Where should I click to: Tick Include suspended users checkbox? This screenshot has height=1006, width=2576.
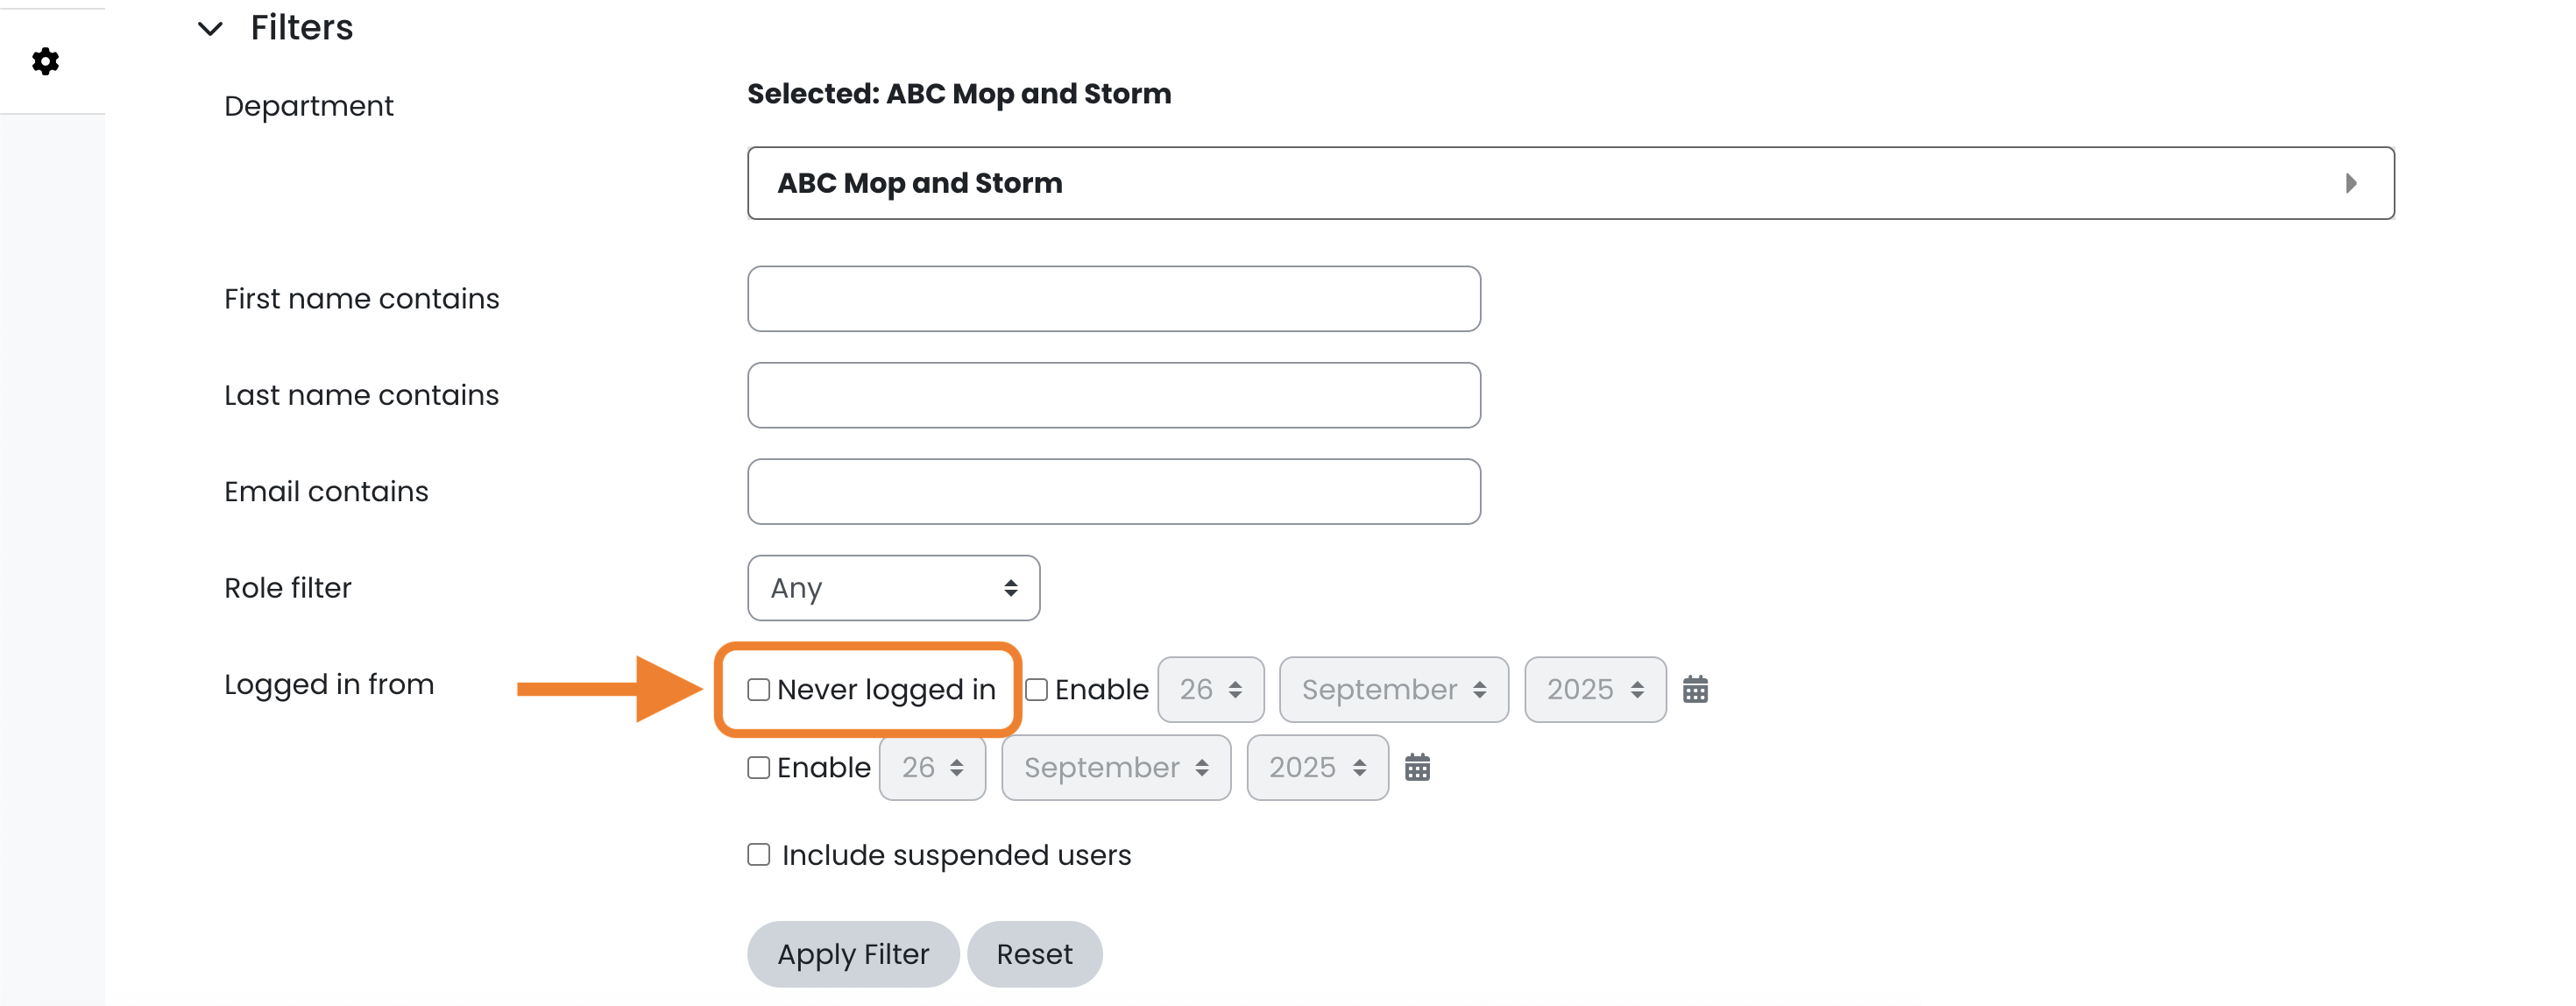[759, 854]
